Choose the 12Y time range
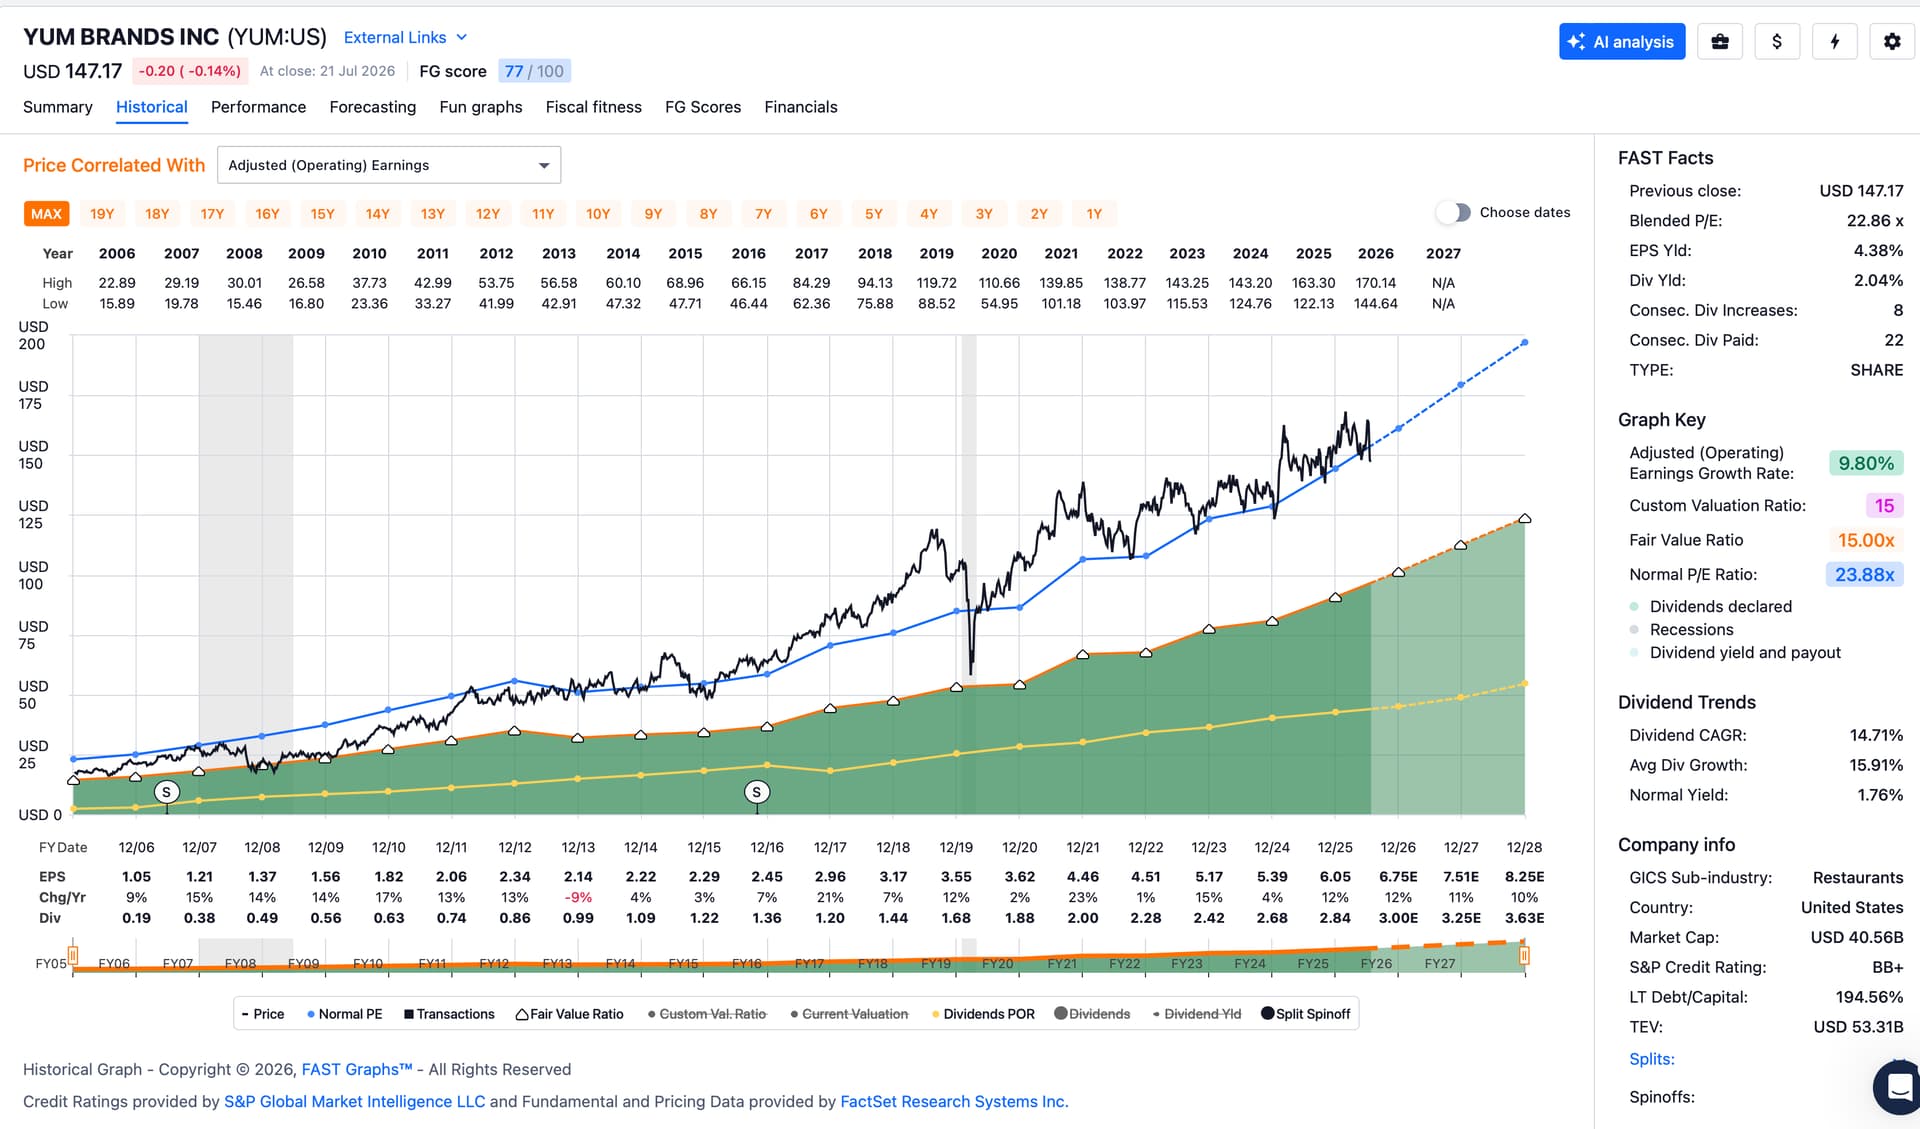The width and height of the screenshot is (1920, 1129). coord(488,214)
